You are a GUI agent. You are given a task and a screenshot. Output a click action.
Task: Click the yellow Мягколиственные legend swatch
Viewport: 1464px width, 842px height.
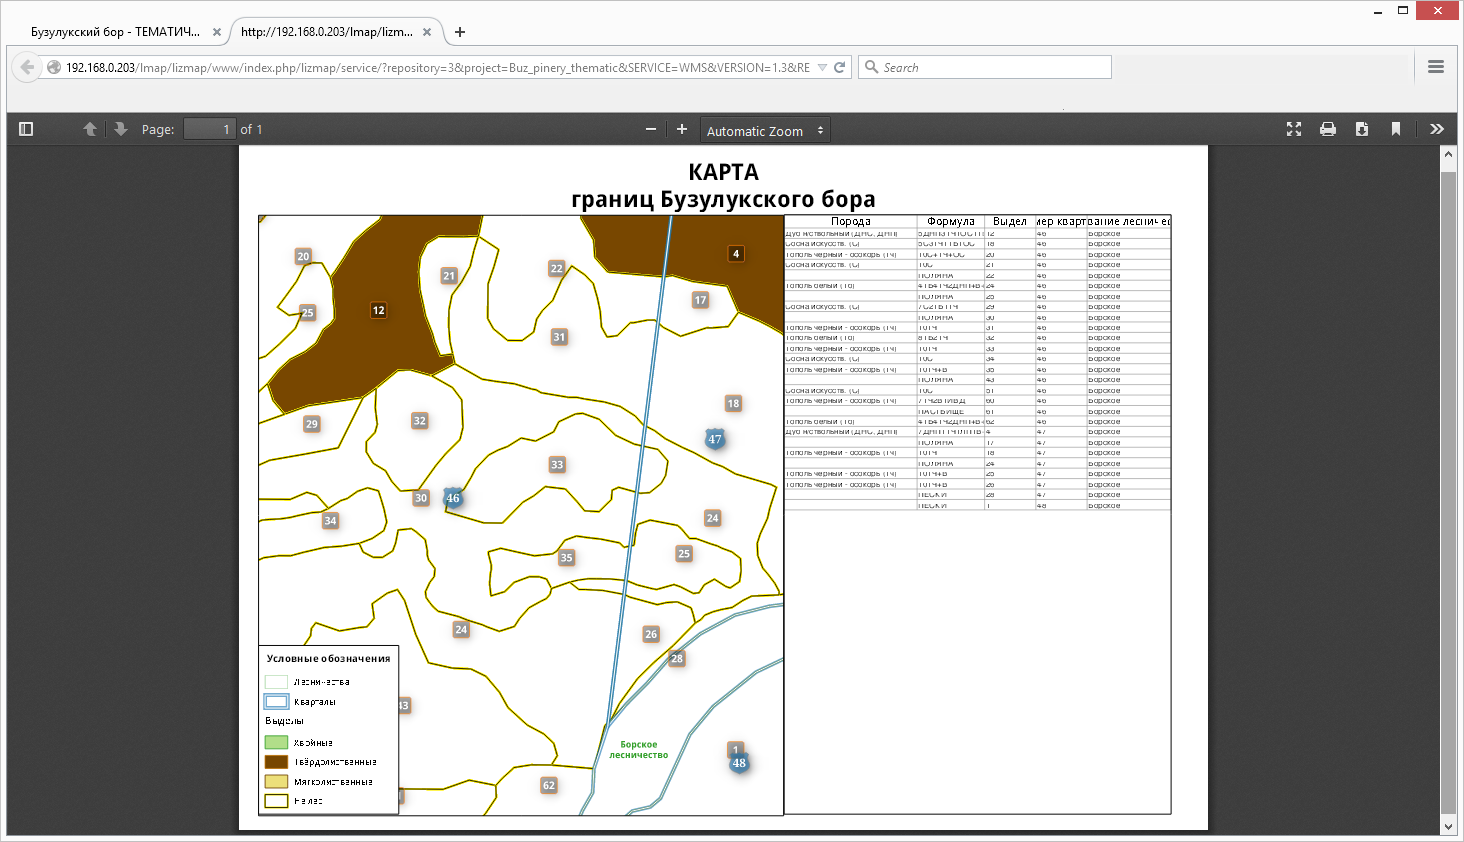pos(276,781)
